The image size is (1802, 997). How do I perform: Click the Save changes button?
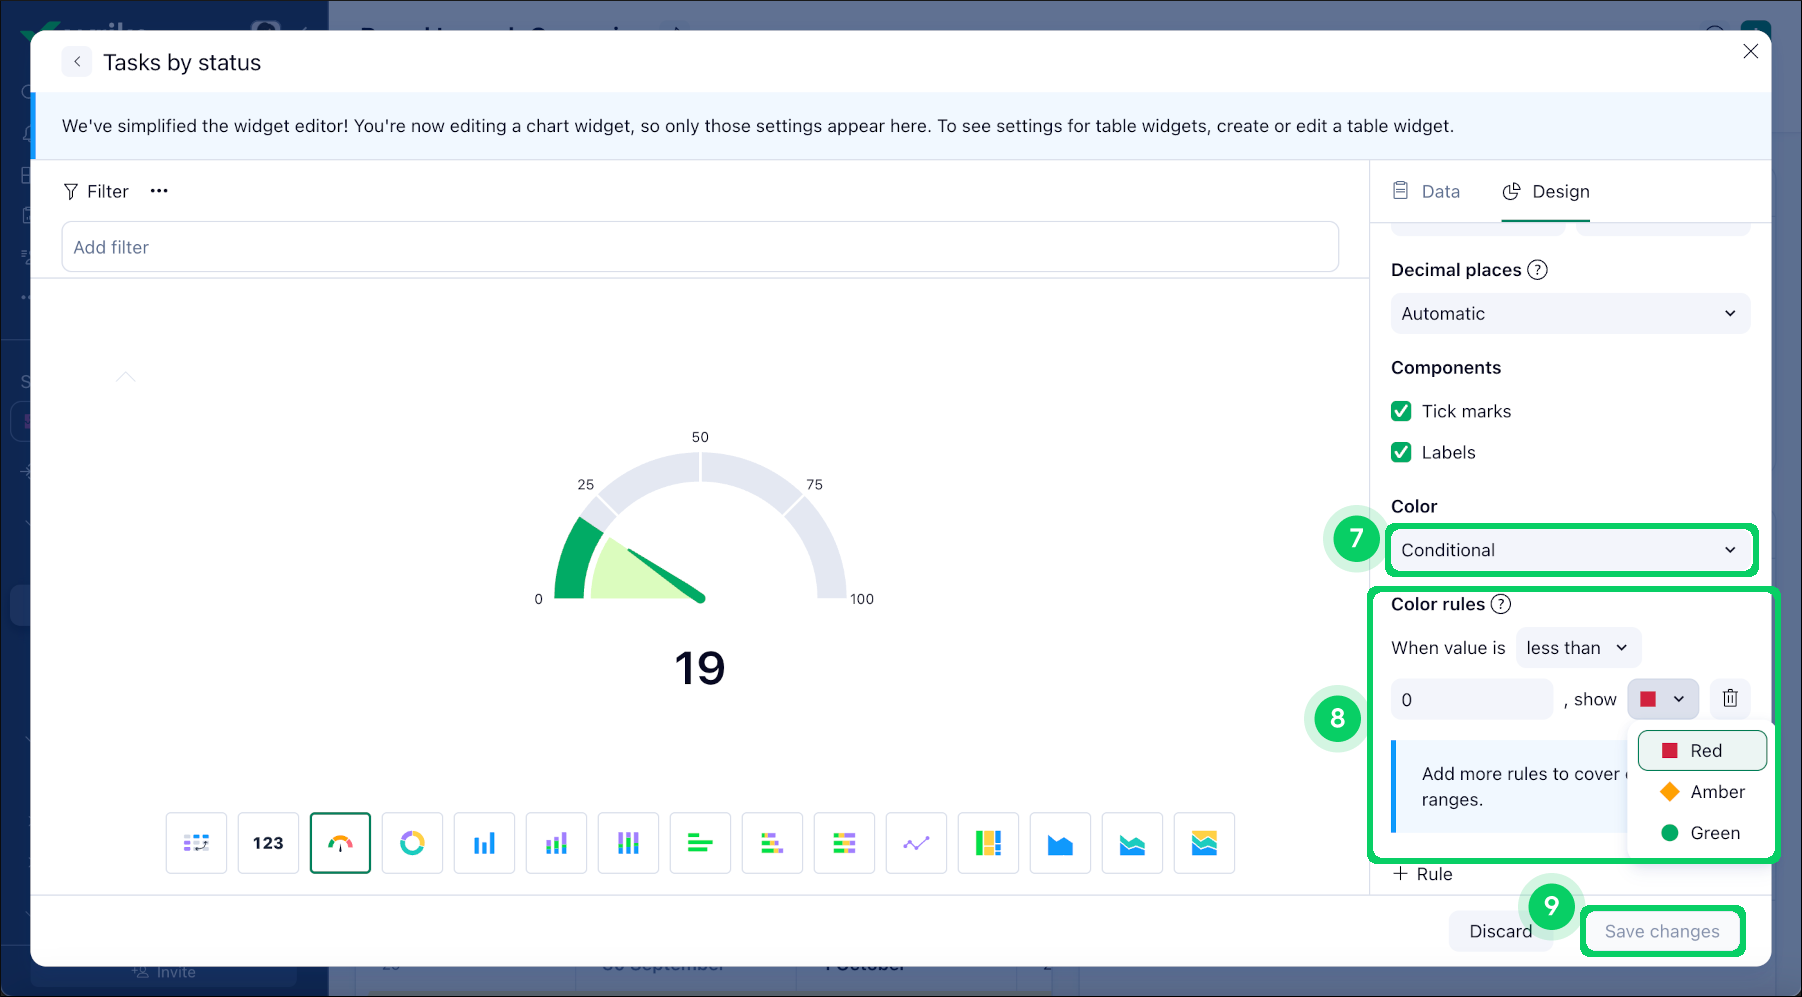(1662, 931)
